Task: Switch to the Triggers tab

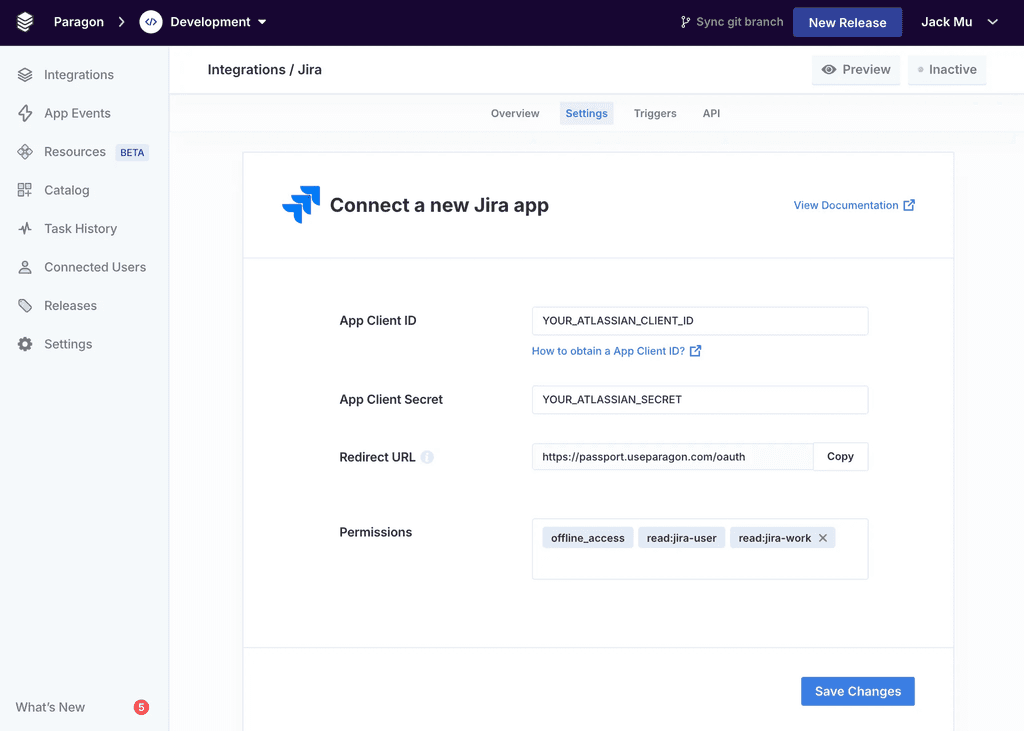Action: [655, 113]
